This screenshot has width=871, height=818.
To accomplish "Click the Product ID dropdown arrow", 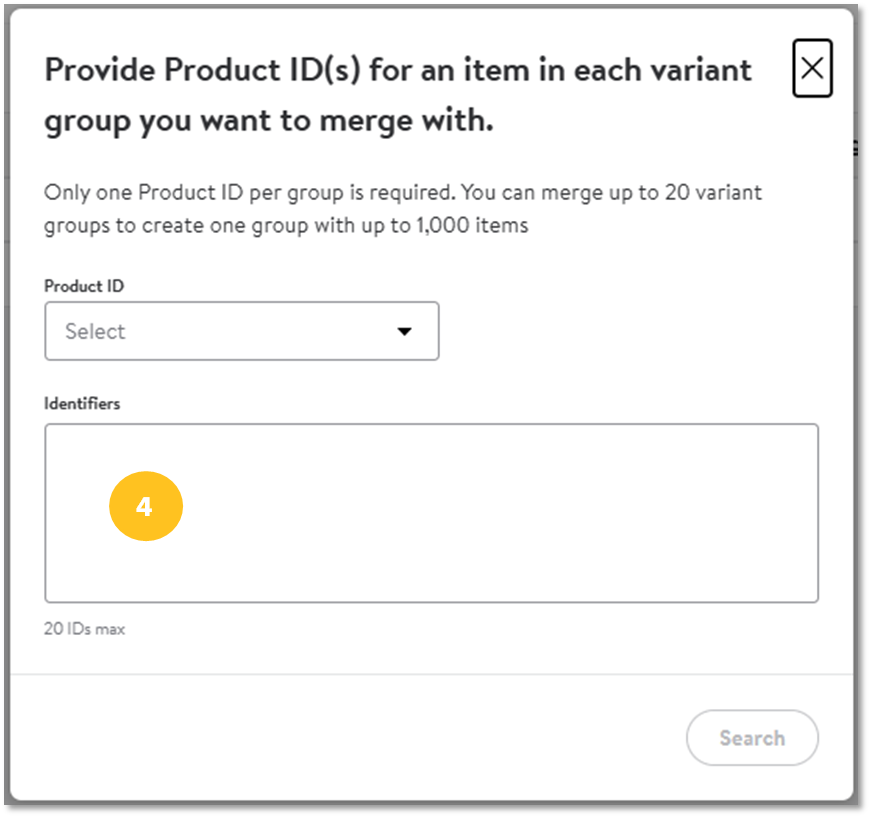I will click(404, 332).
